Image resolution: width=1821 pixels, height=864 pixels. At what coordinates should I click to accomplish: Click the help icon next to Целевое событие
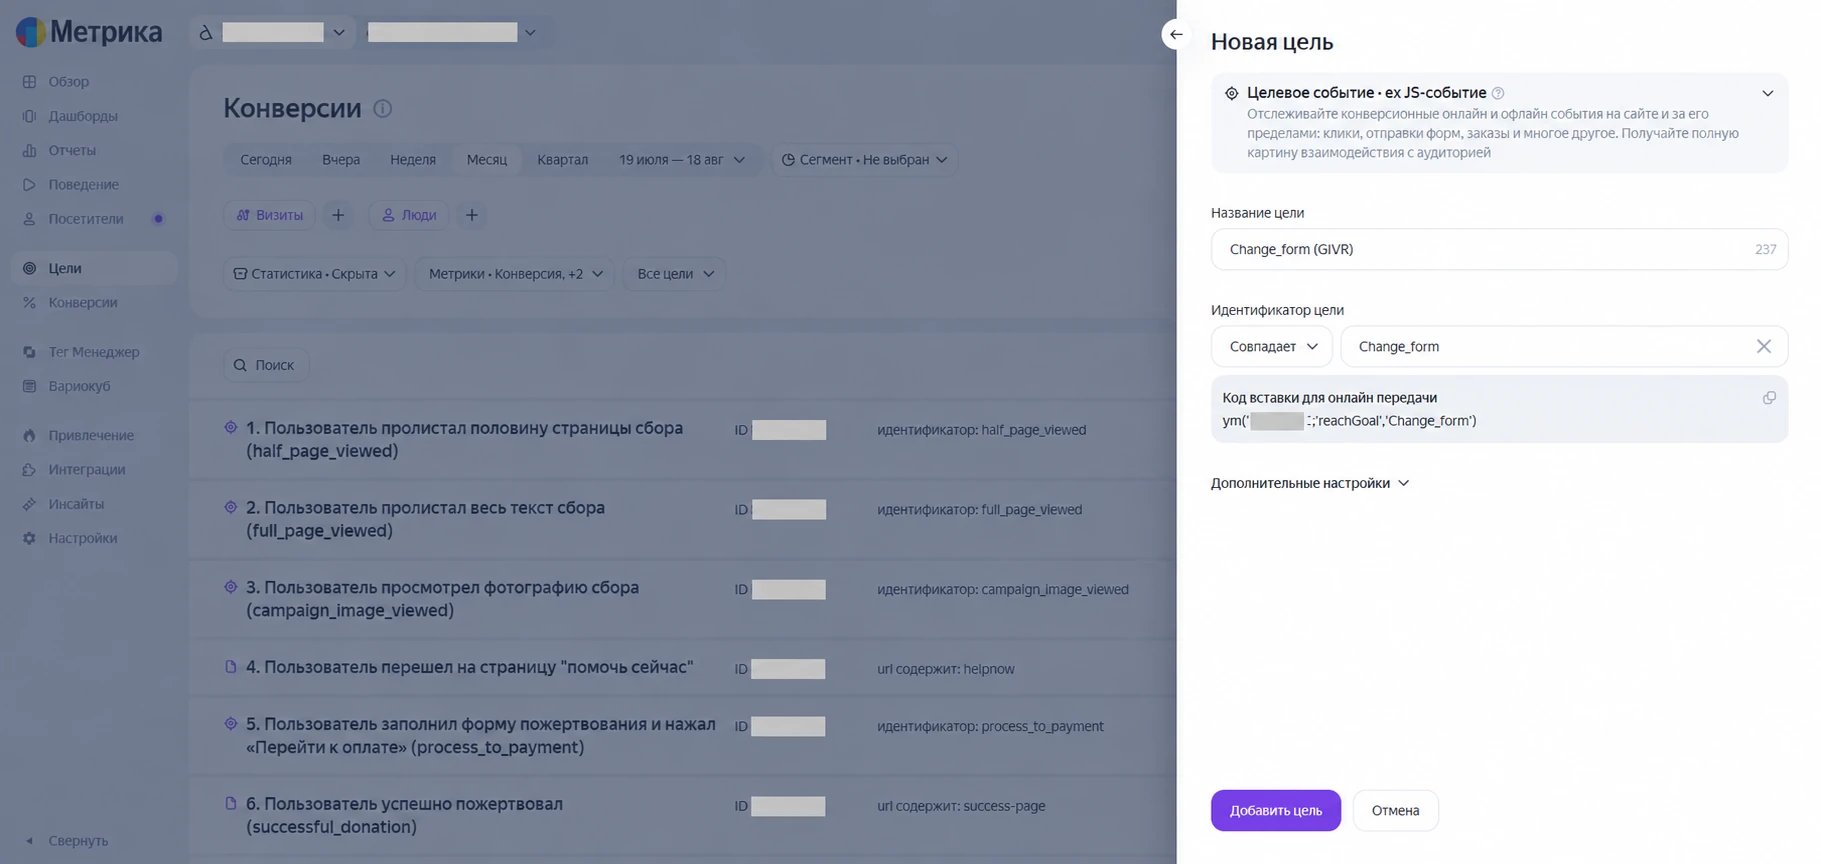[x=1498, y=93]
